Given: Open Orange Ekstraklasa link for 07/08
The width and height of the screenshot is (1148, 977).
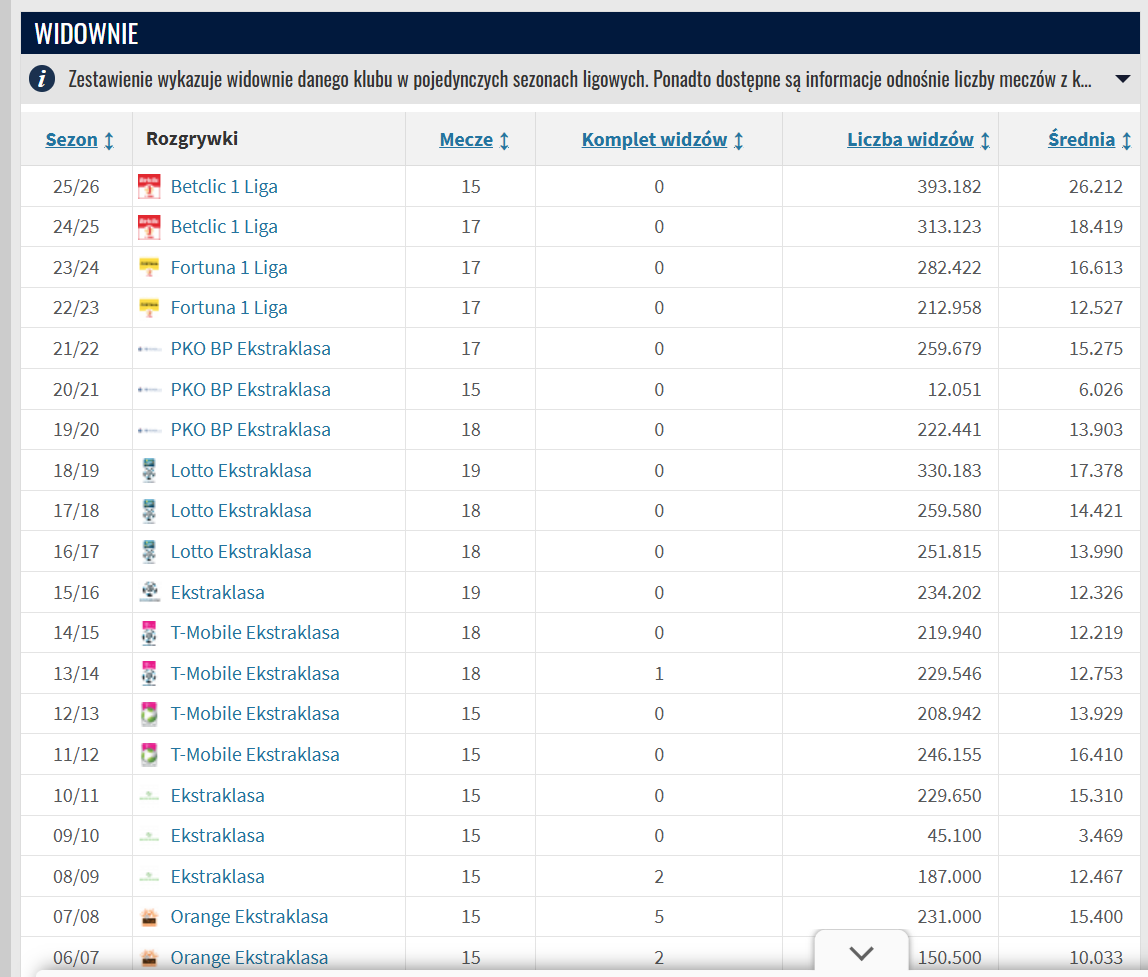Looking at the screenshot, I should [249, 917].
